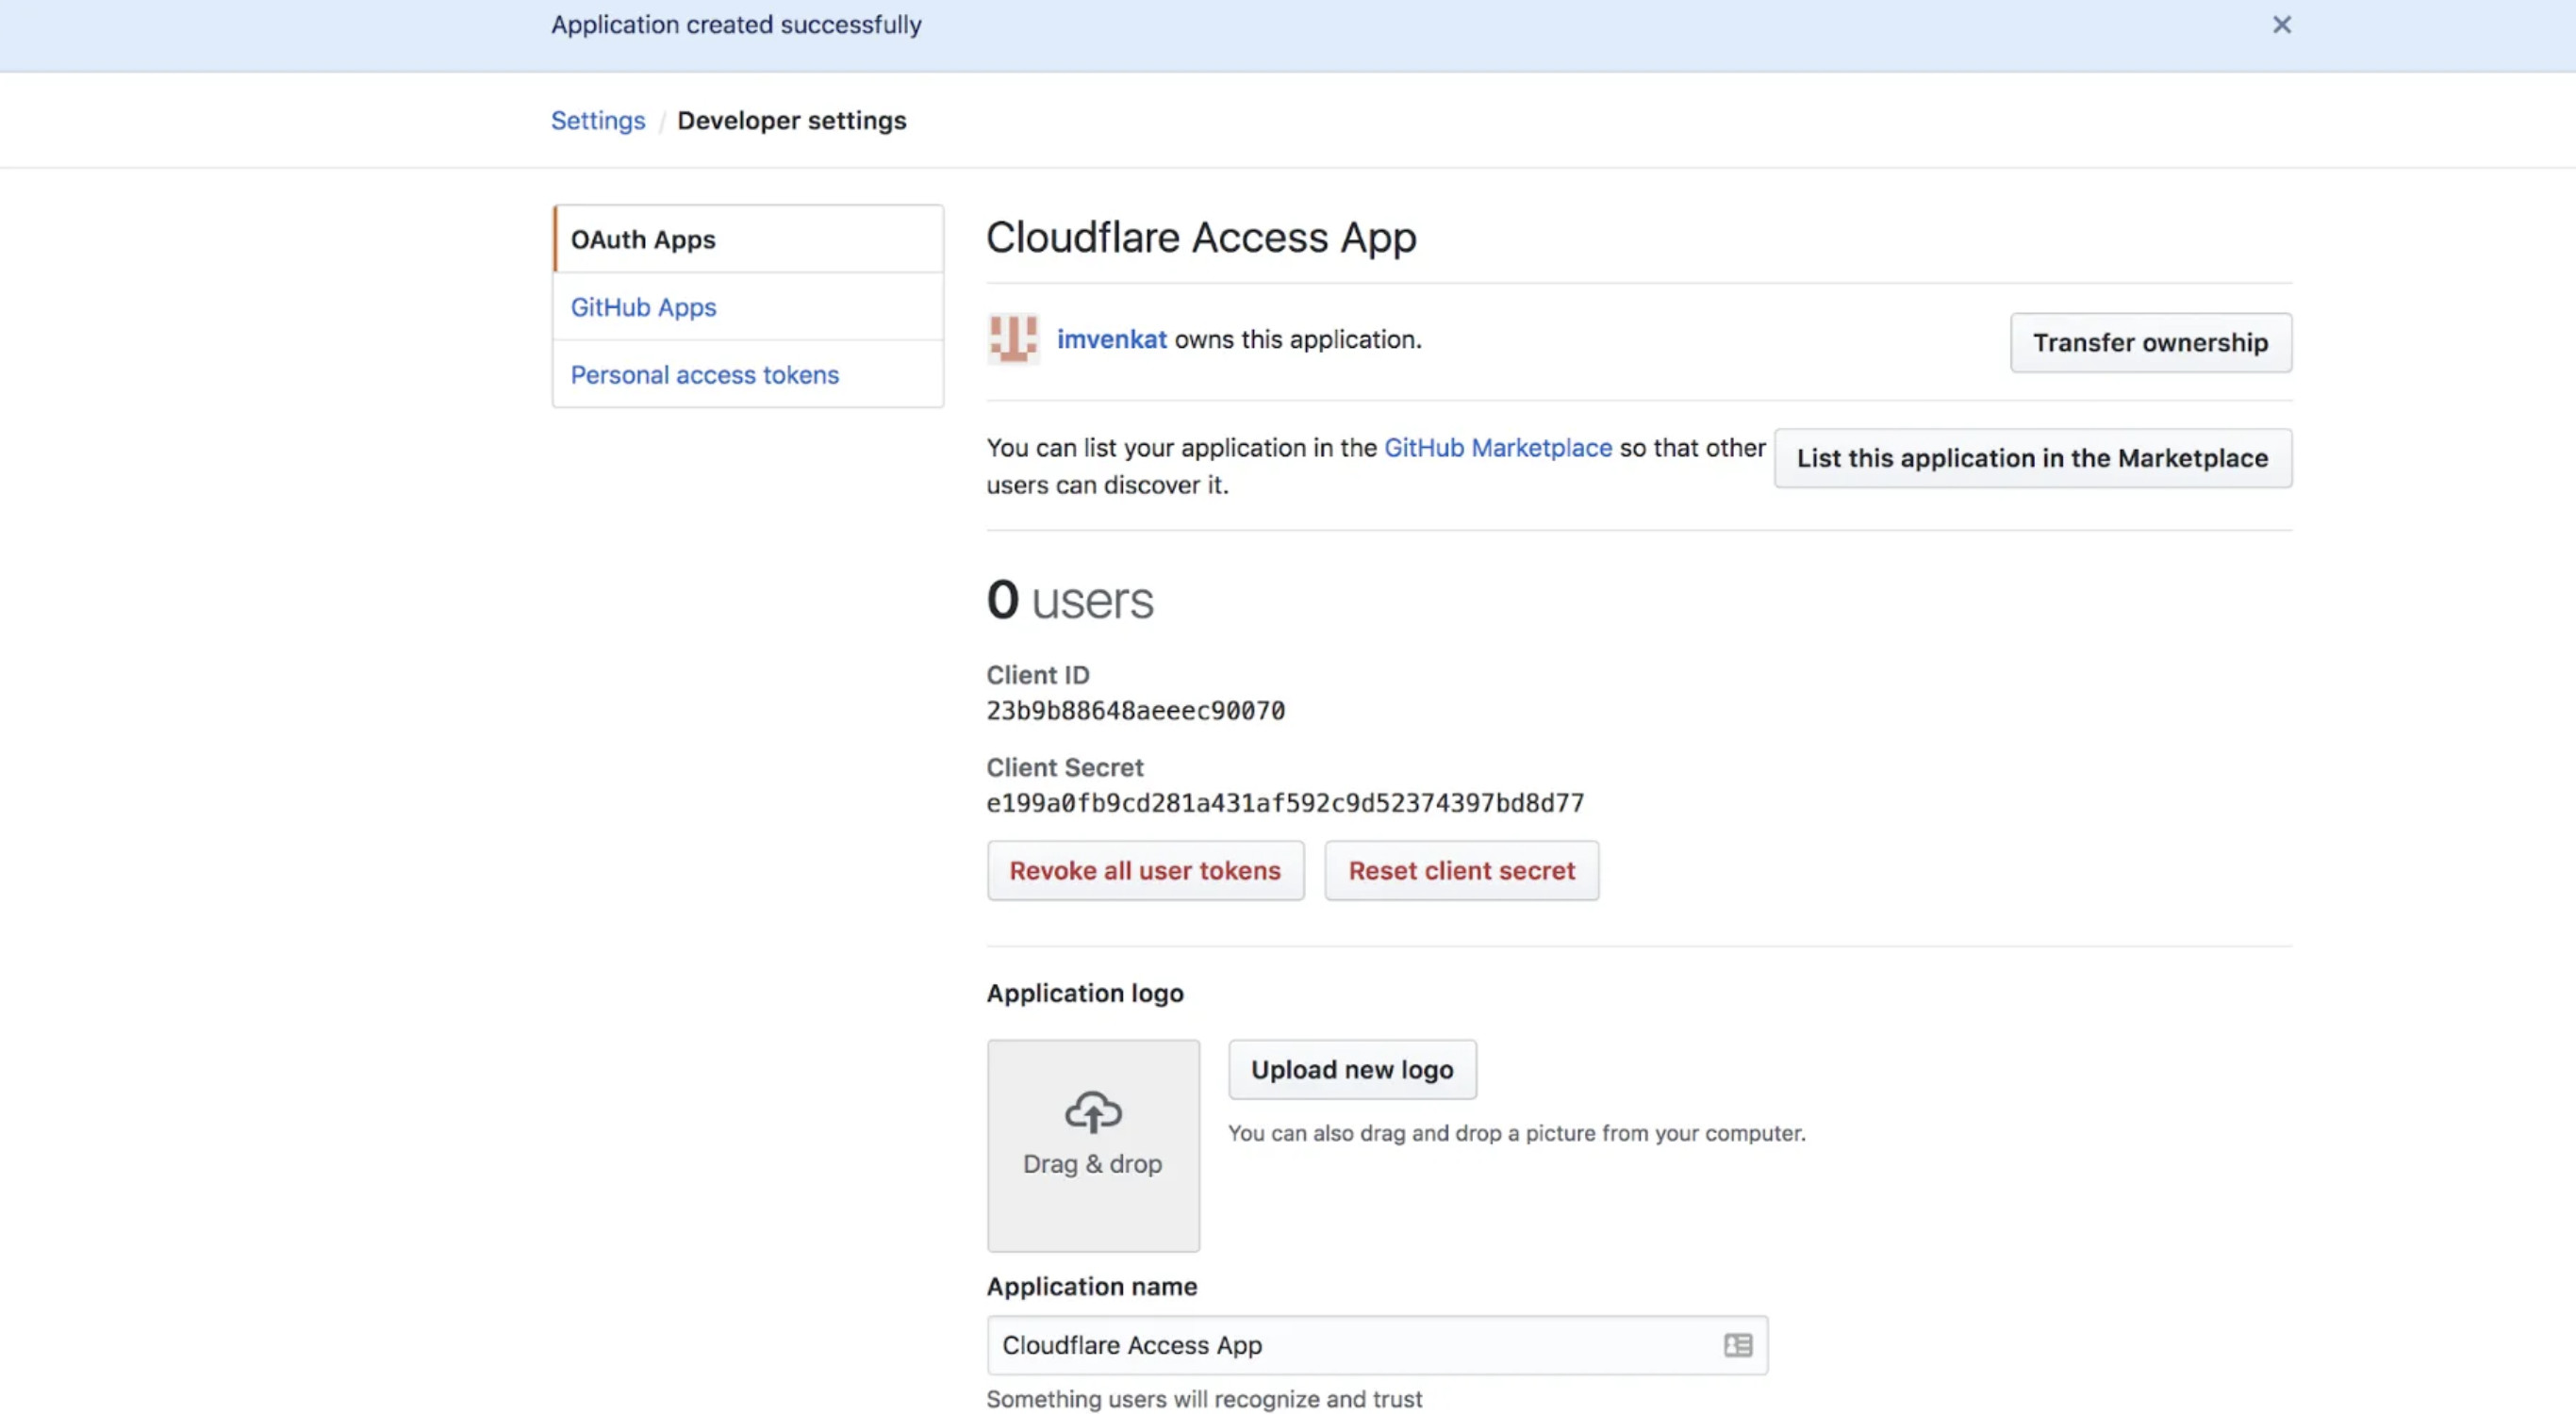The width and height of the screenshot is (2576, 1414).
Task: Click the Upload new logo button
Action: pos(1352,1070)
